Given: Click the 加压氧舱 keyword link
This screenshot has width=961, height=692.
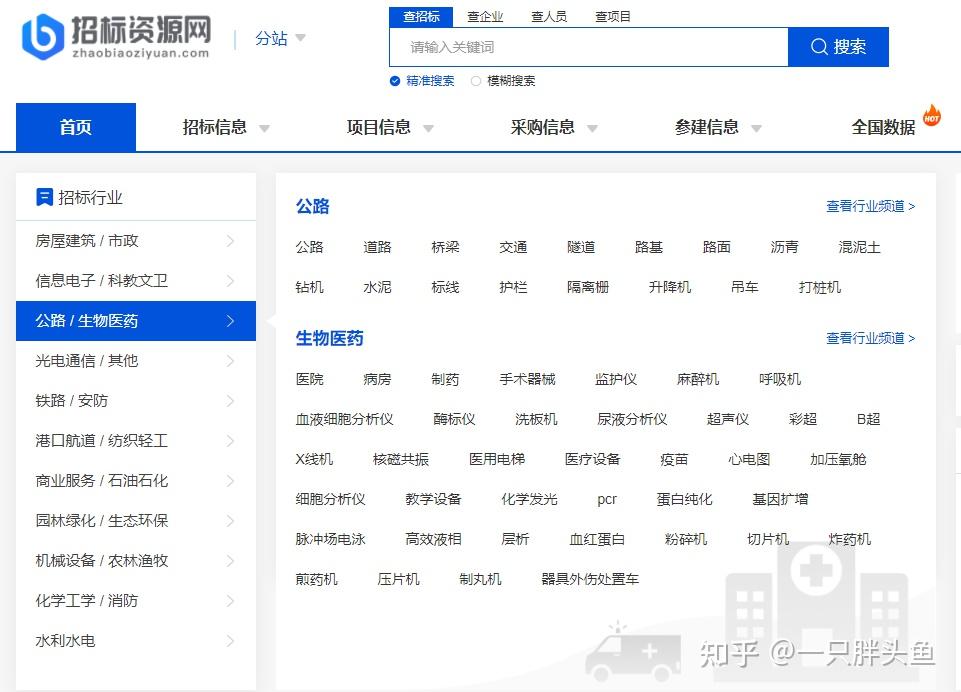Looking at the screenshot, I should pos(838,459).
